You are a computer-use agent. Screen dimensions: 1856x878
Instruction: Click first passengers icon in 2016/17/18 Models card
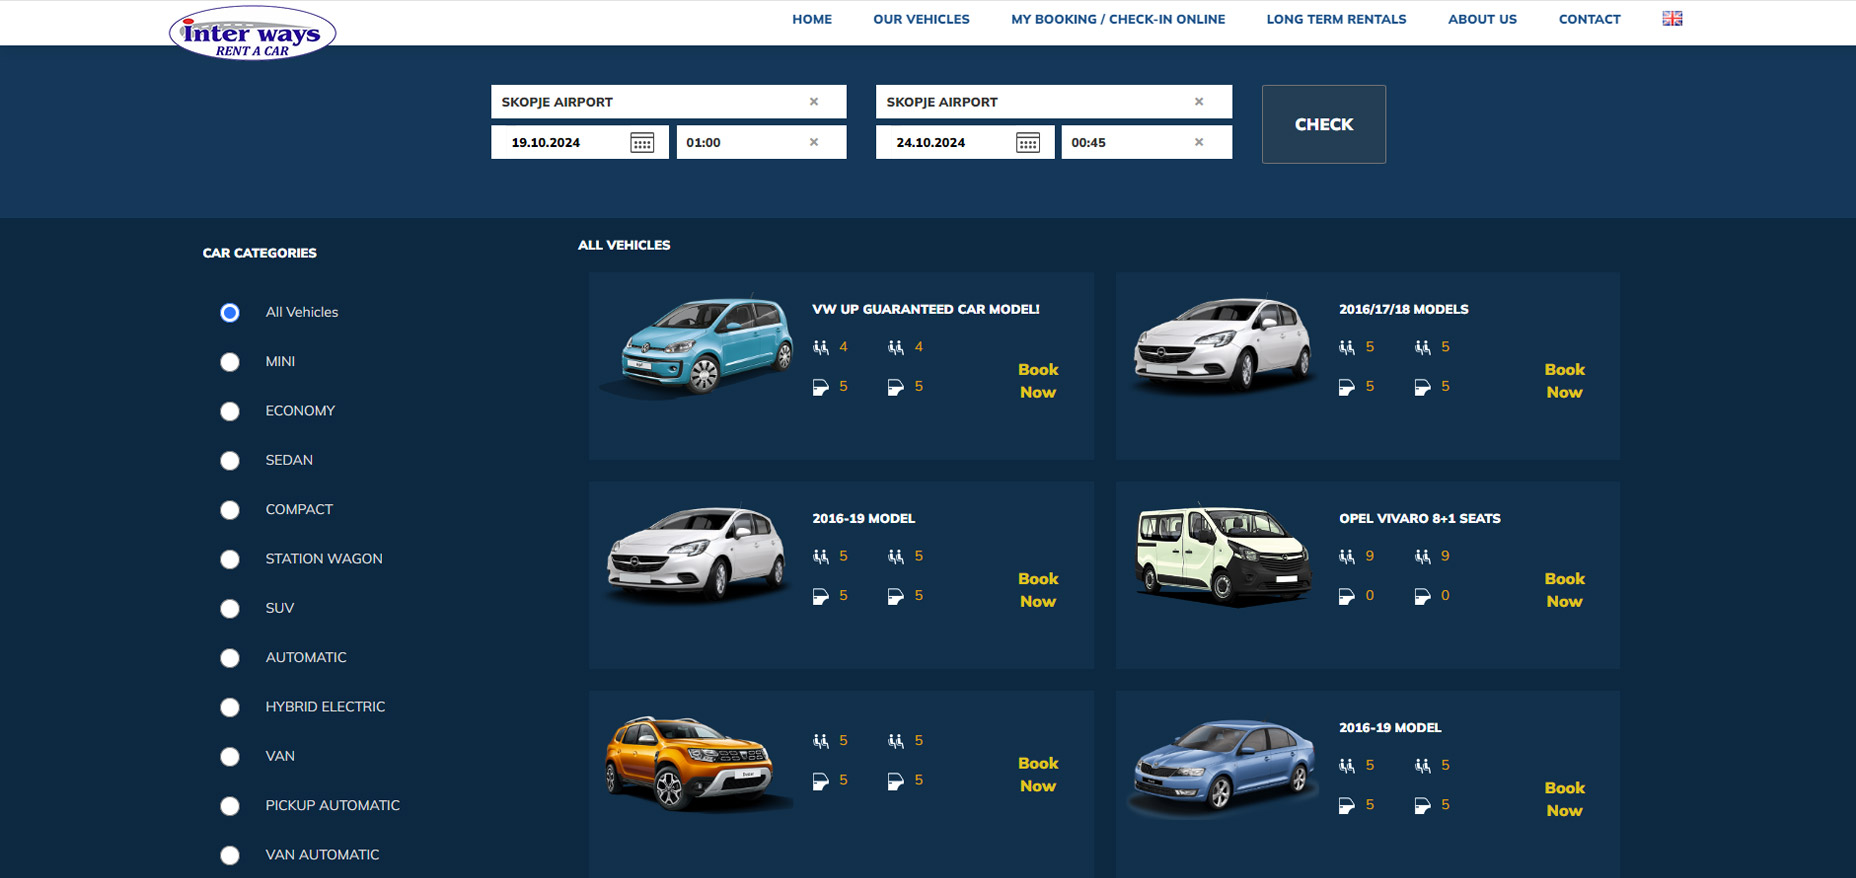(x=1347, y=347)
